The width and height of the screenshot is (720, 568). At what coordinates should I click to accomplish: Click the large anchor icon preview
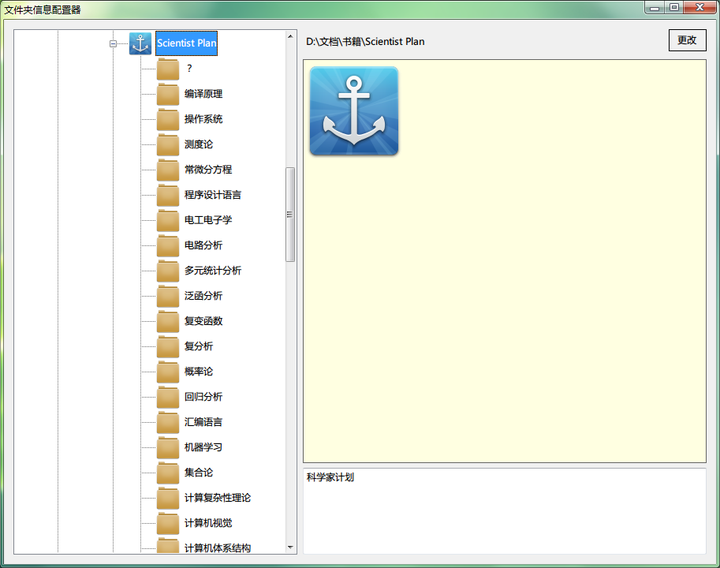point(354,111)
